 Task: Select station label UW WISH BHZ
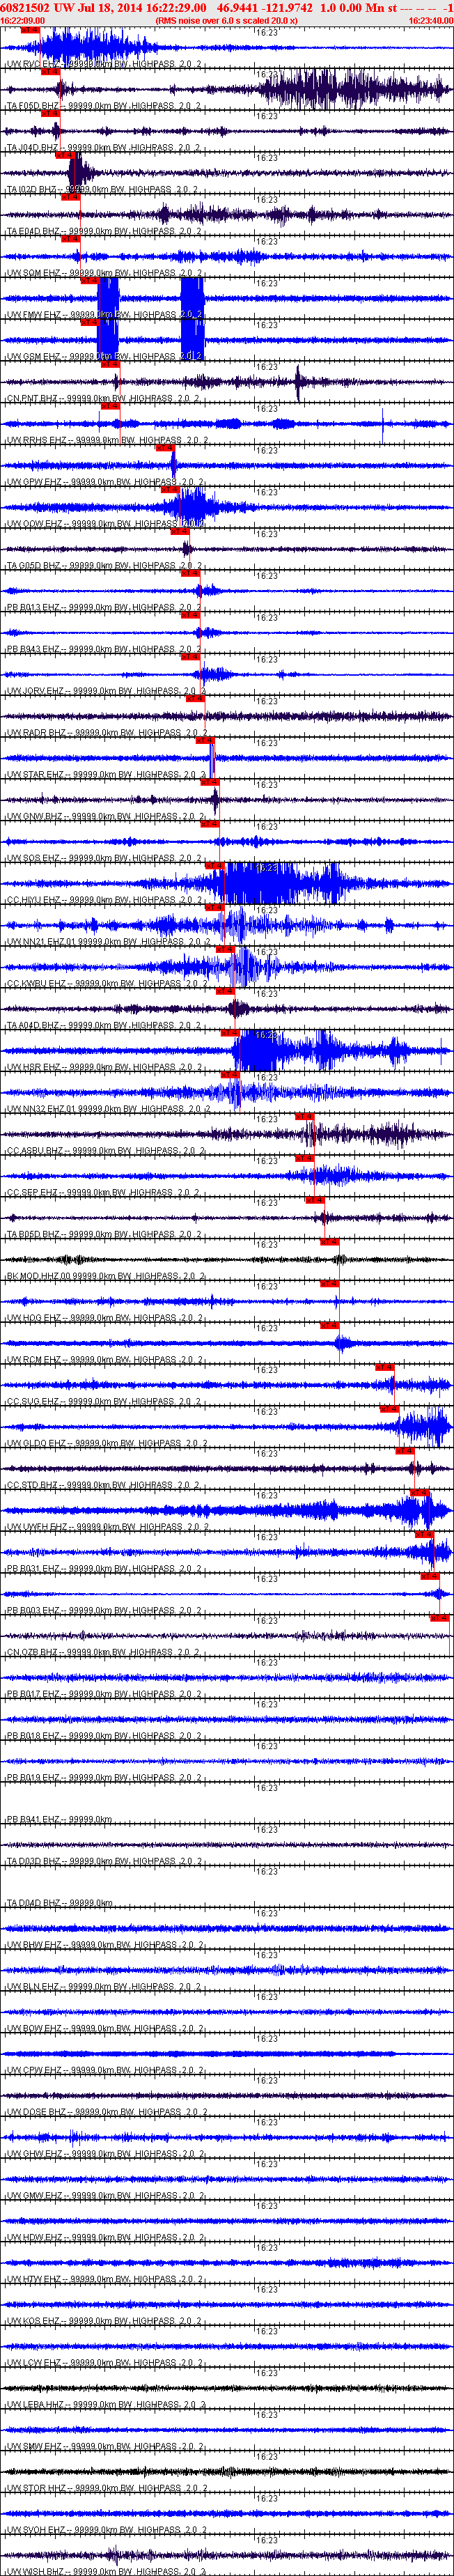36,2572
